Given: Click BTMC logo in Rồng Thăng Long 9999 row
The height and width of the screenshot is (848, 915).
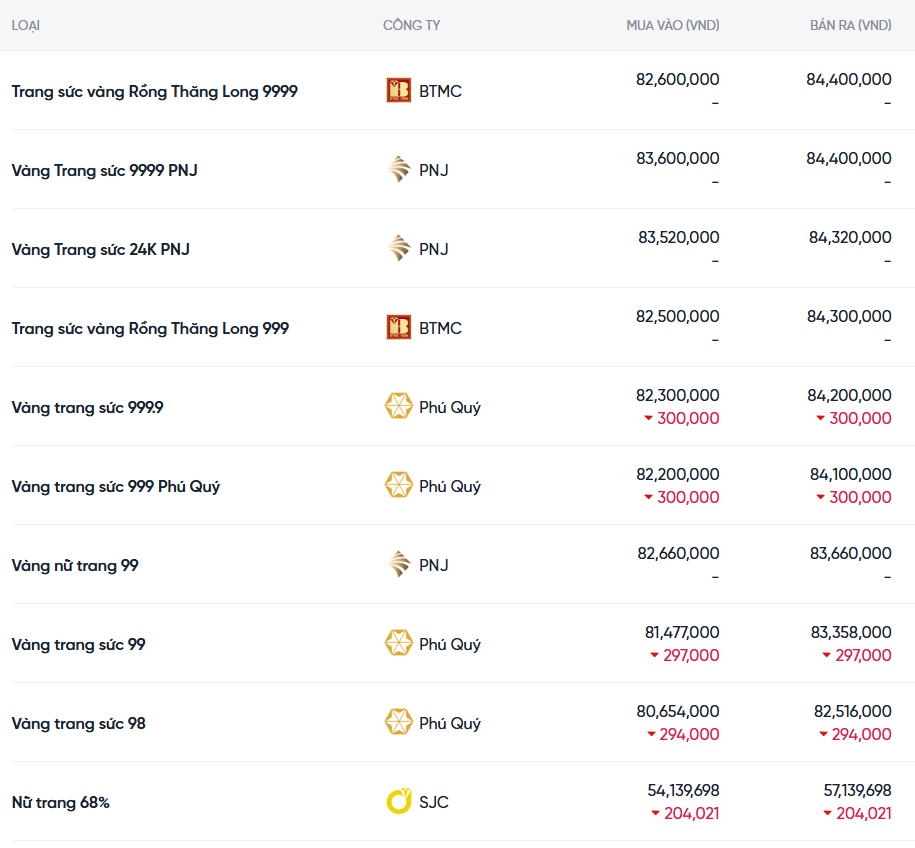Looking at the screenshot, I should pyautogui.click(x=399, y=90).
